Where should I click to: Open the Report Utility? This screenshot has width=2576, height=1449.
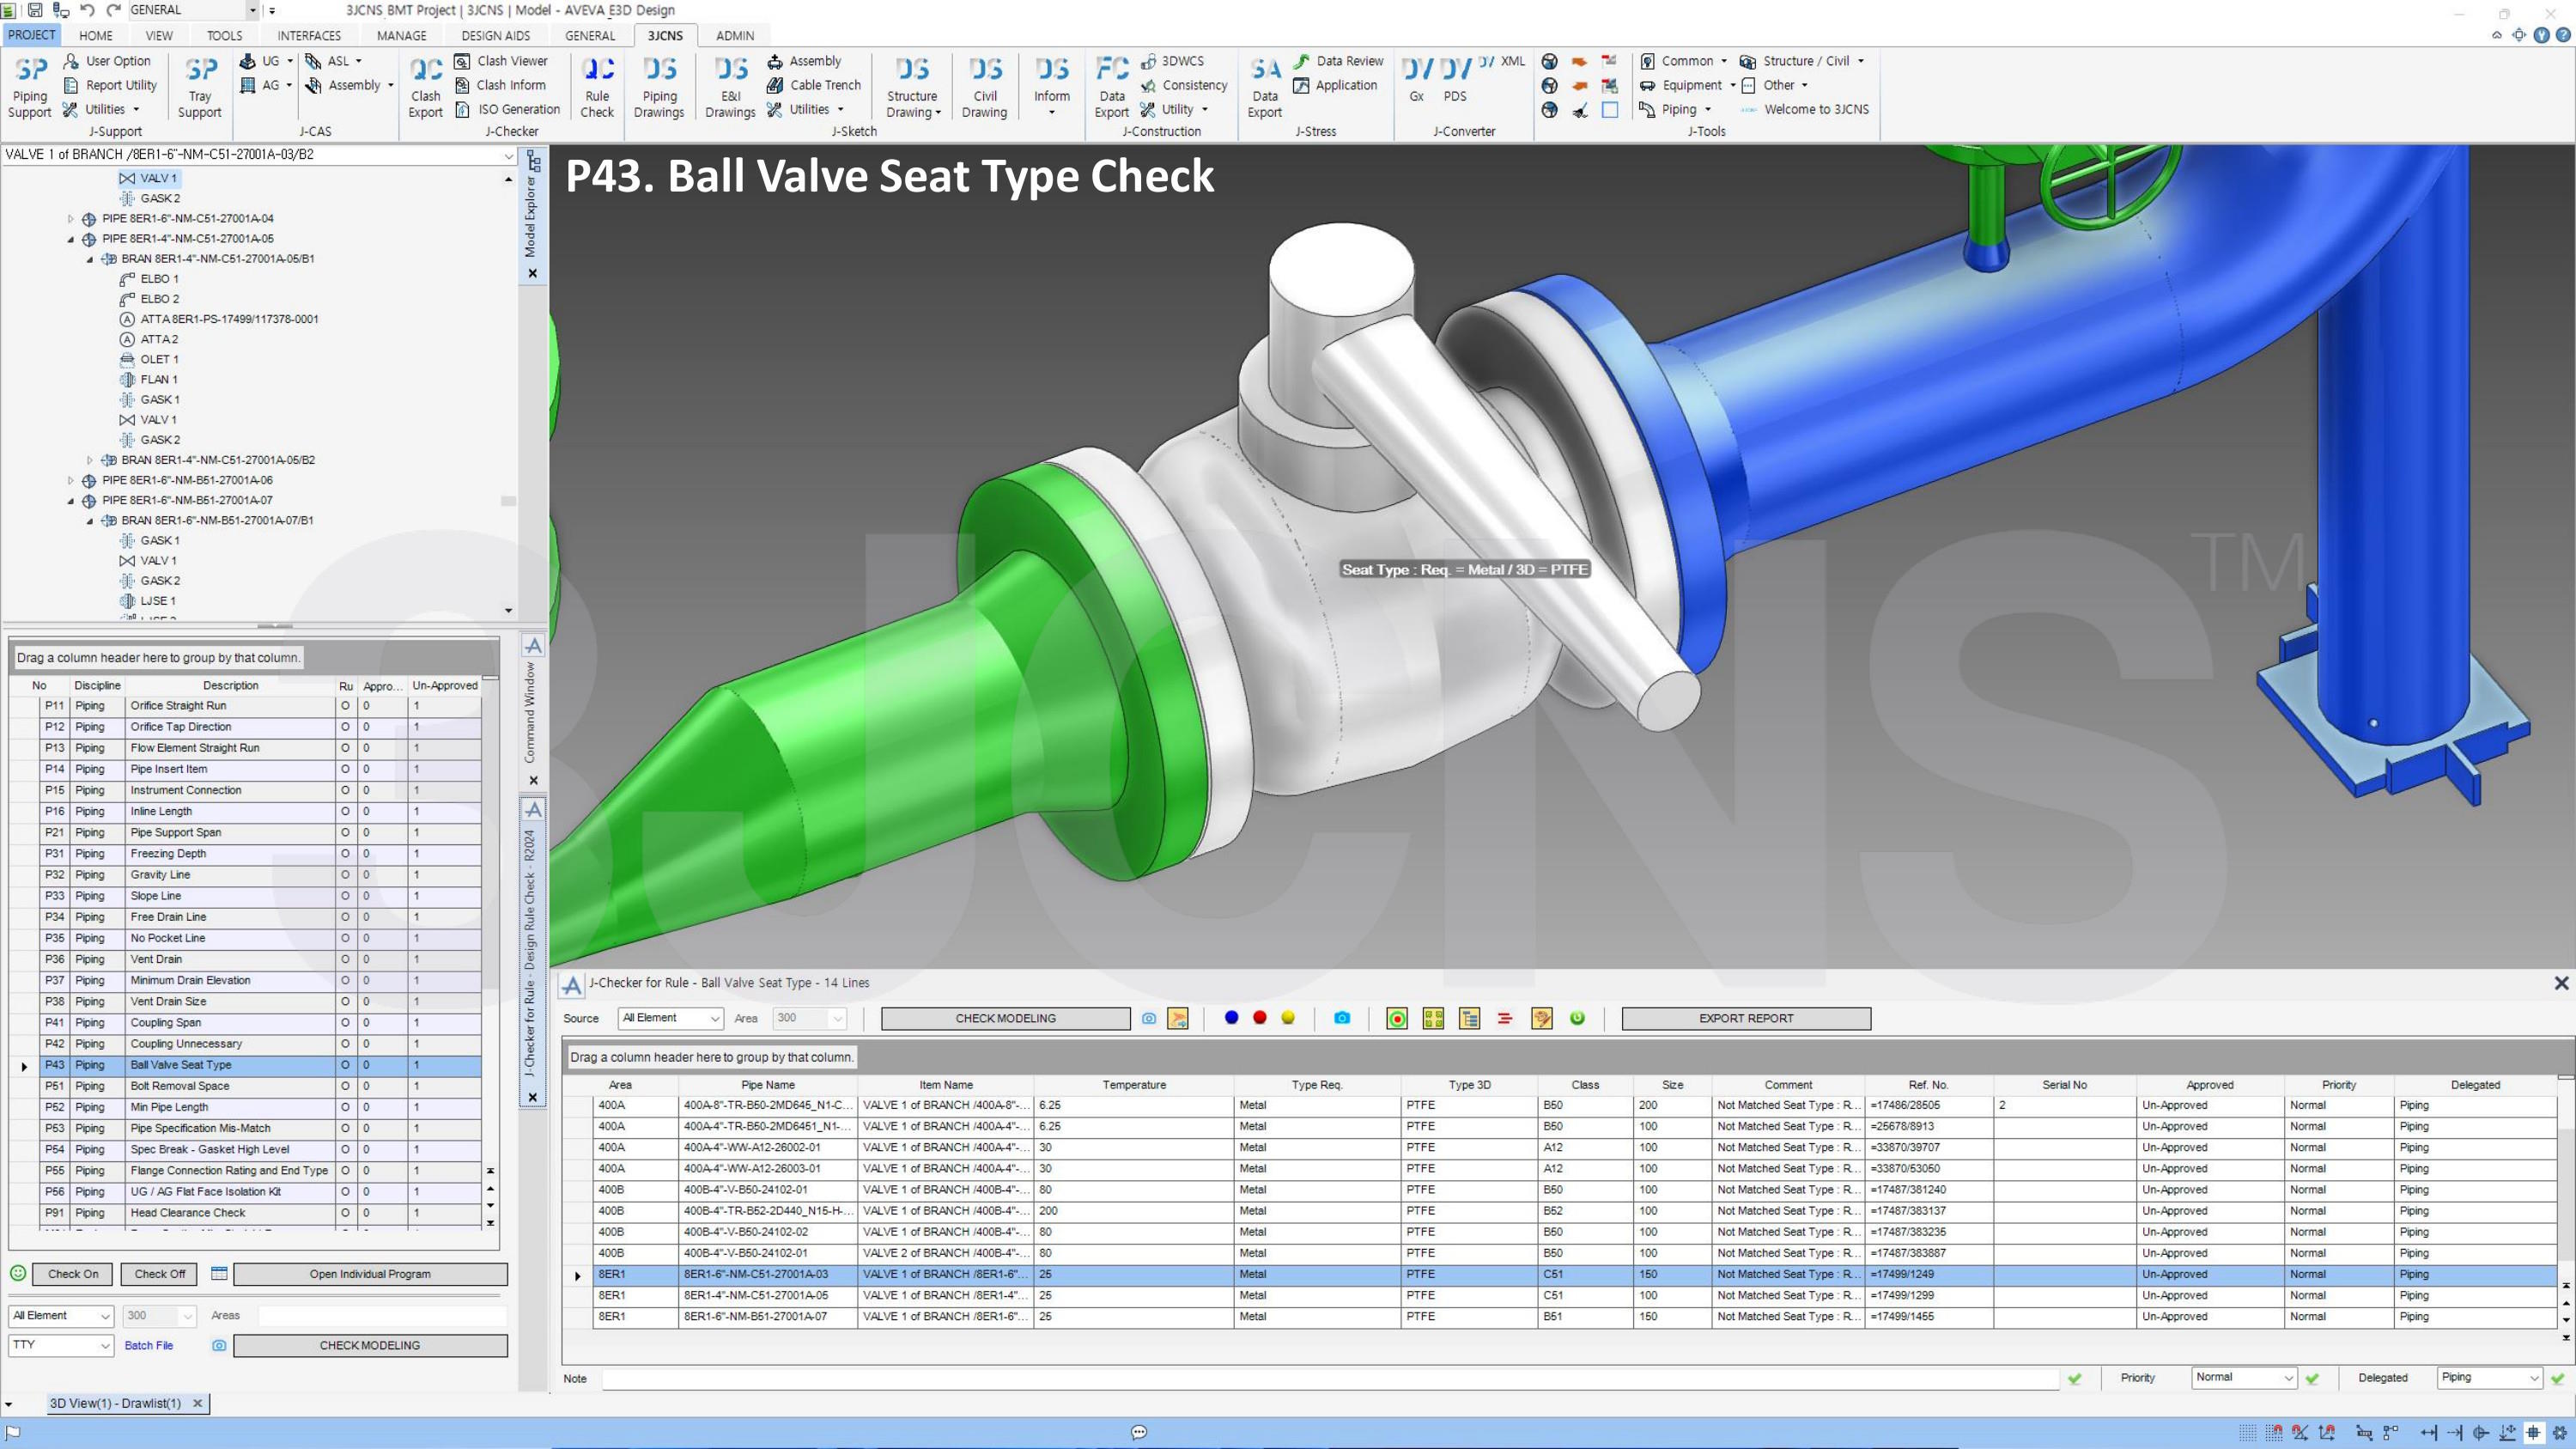pos(110,85)
